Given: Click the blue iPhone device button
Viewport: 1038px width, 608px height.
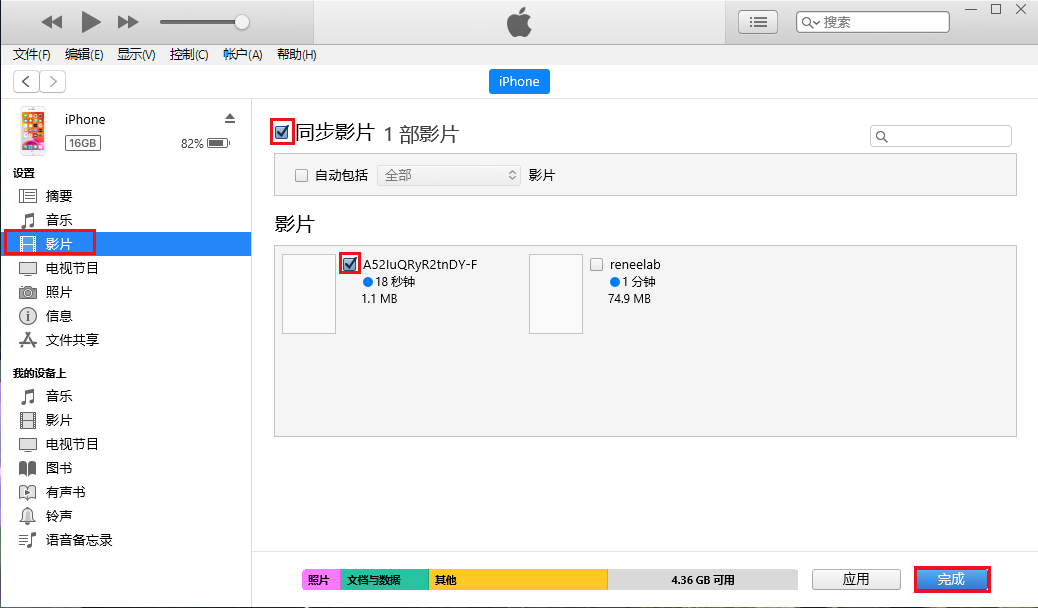Looking at the screenshot, I should pos(519,81).
